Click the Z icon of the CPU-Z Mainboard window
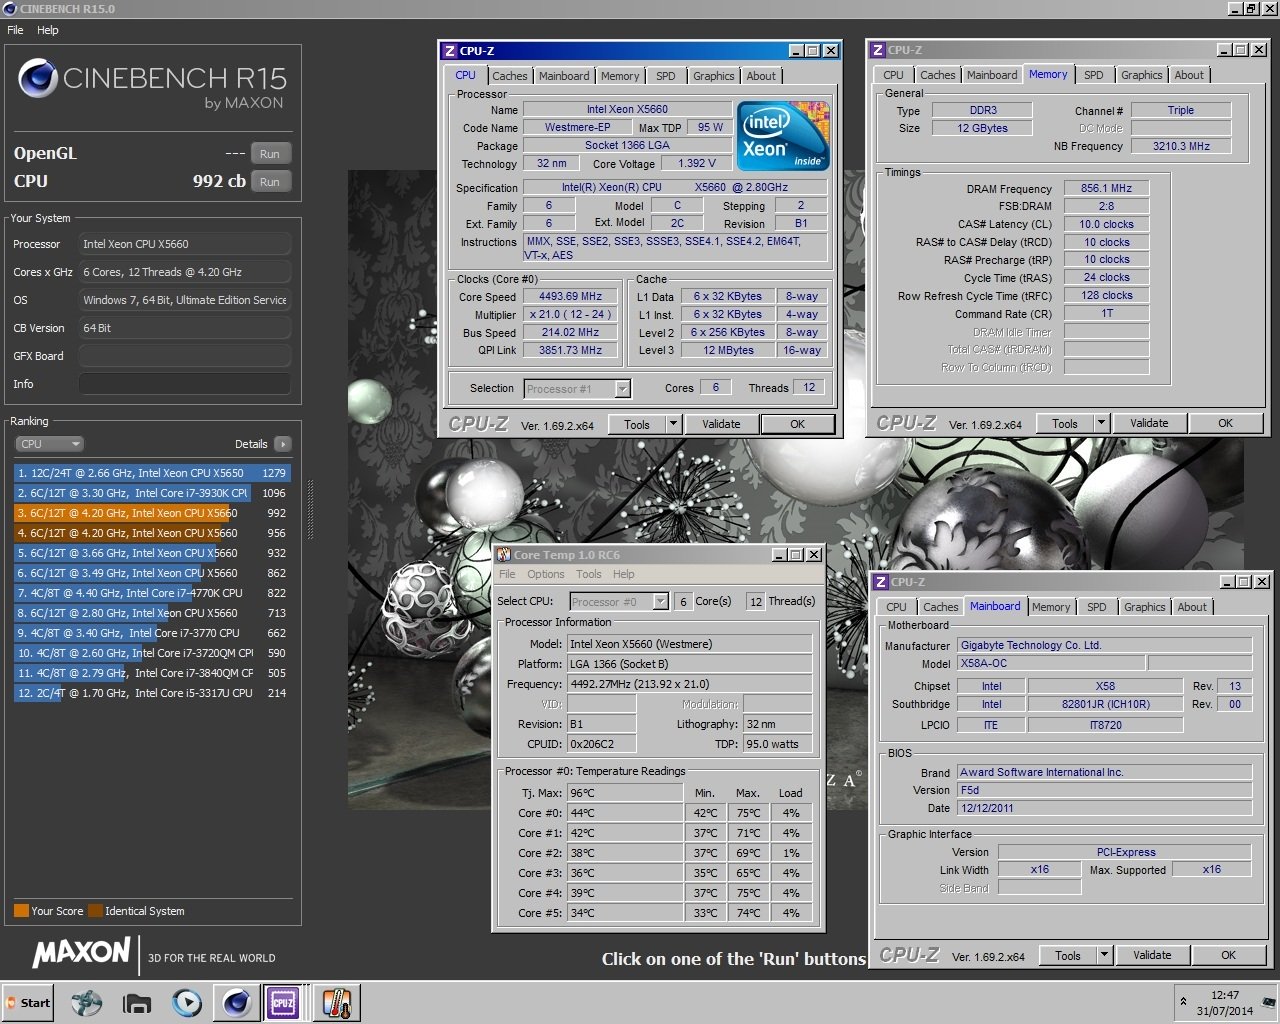 879,582
